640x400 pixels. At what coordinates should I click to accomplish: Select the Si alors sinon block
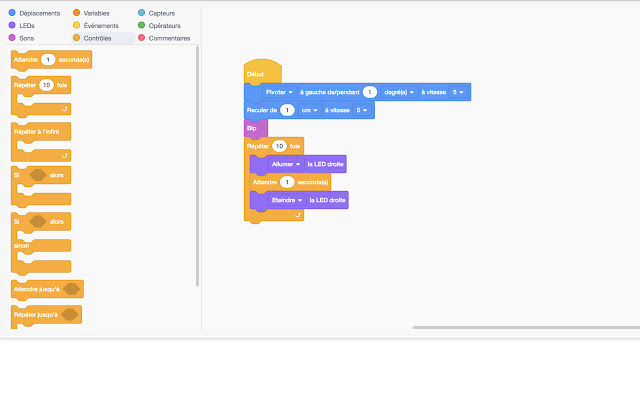(x=41, y=243)
